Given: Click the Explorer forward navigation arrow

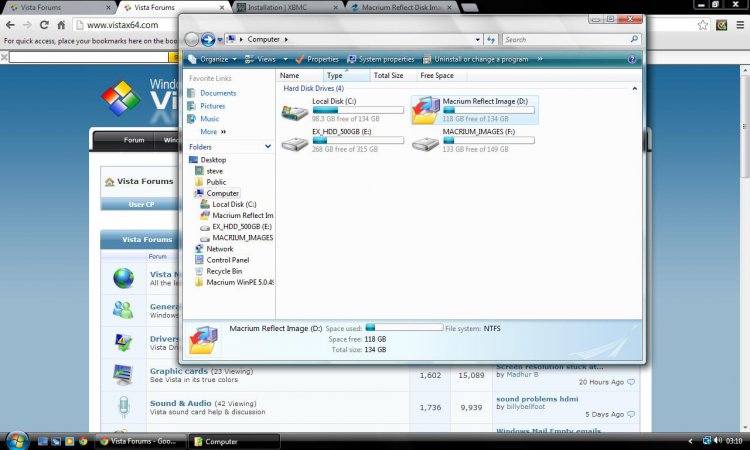Looking at the screenshot, I should coord(208,39).
